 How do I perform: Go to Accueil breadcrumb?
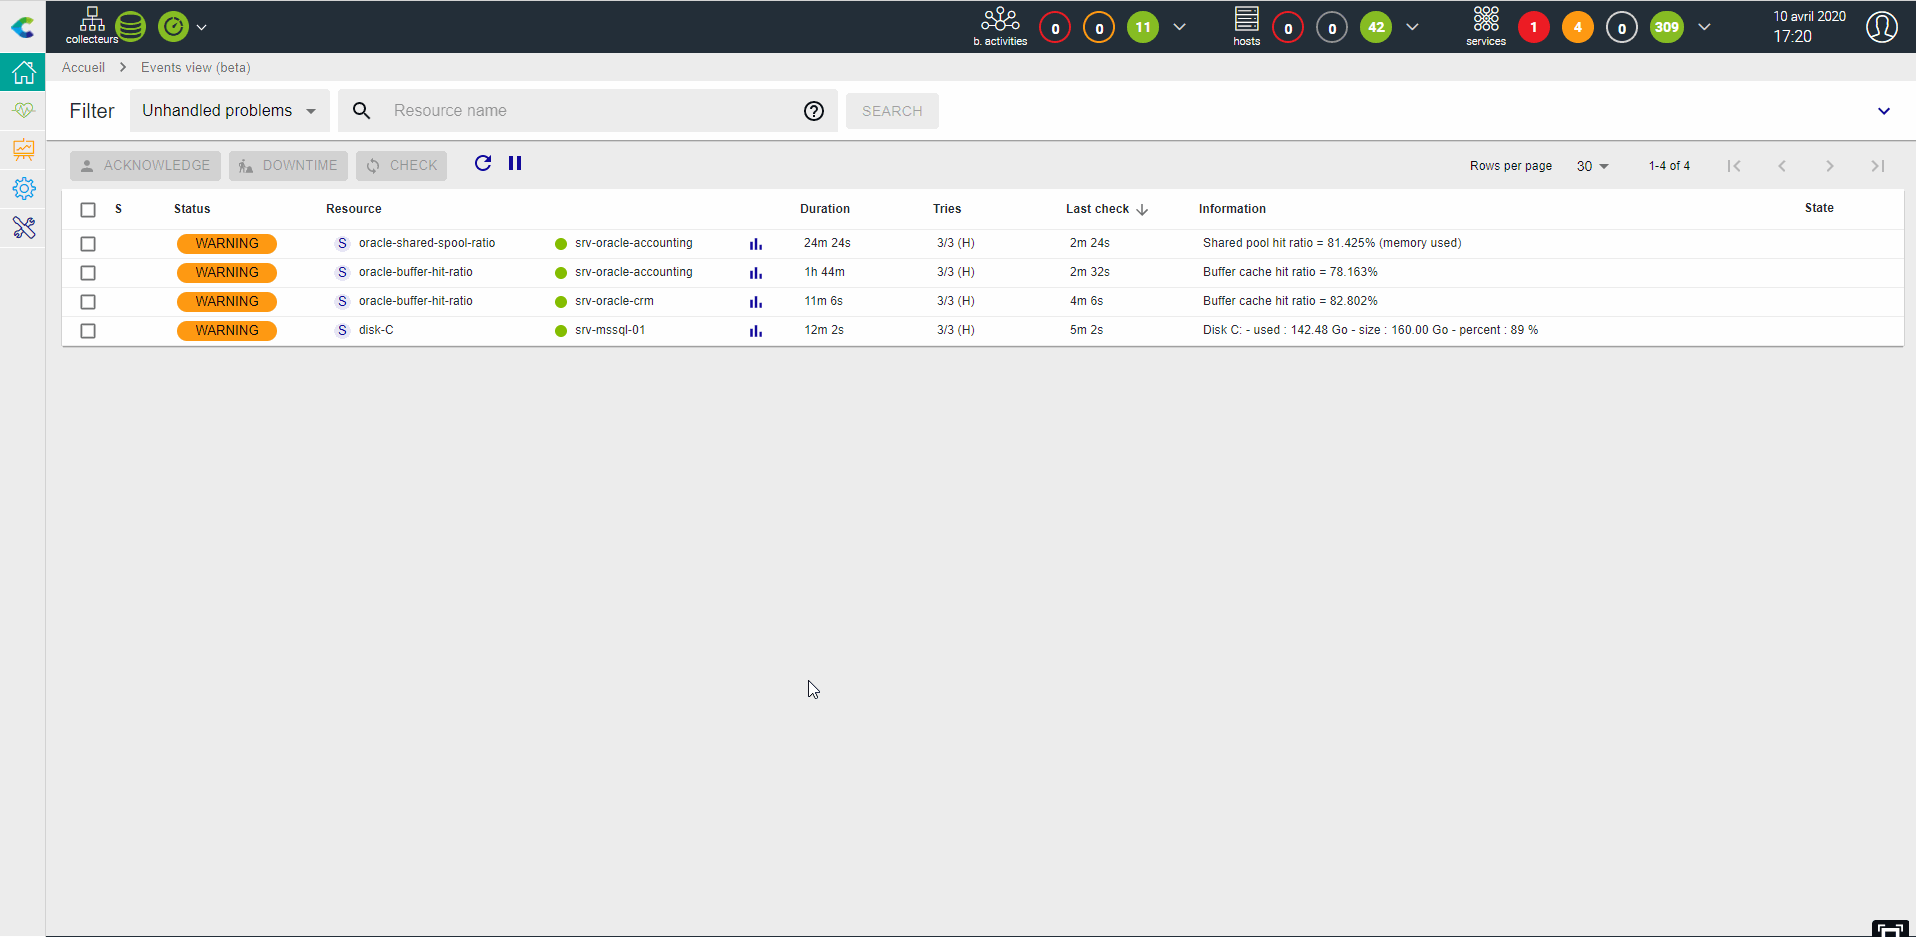83,68
